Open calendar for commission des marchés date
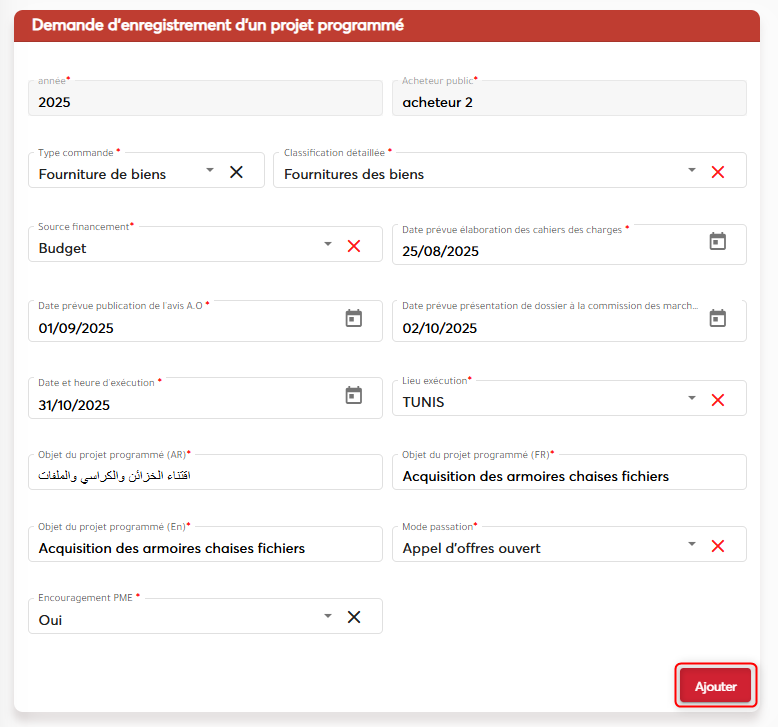The width and height of the screenshot is (778, 727). click(x=717, y=318)
